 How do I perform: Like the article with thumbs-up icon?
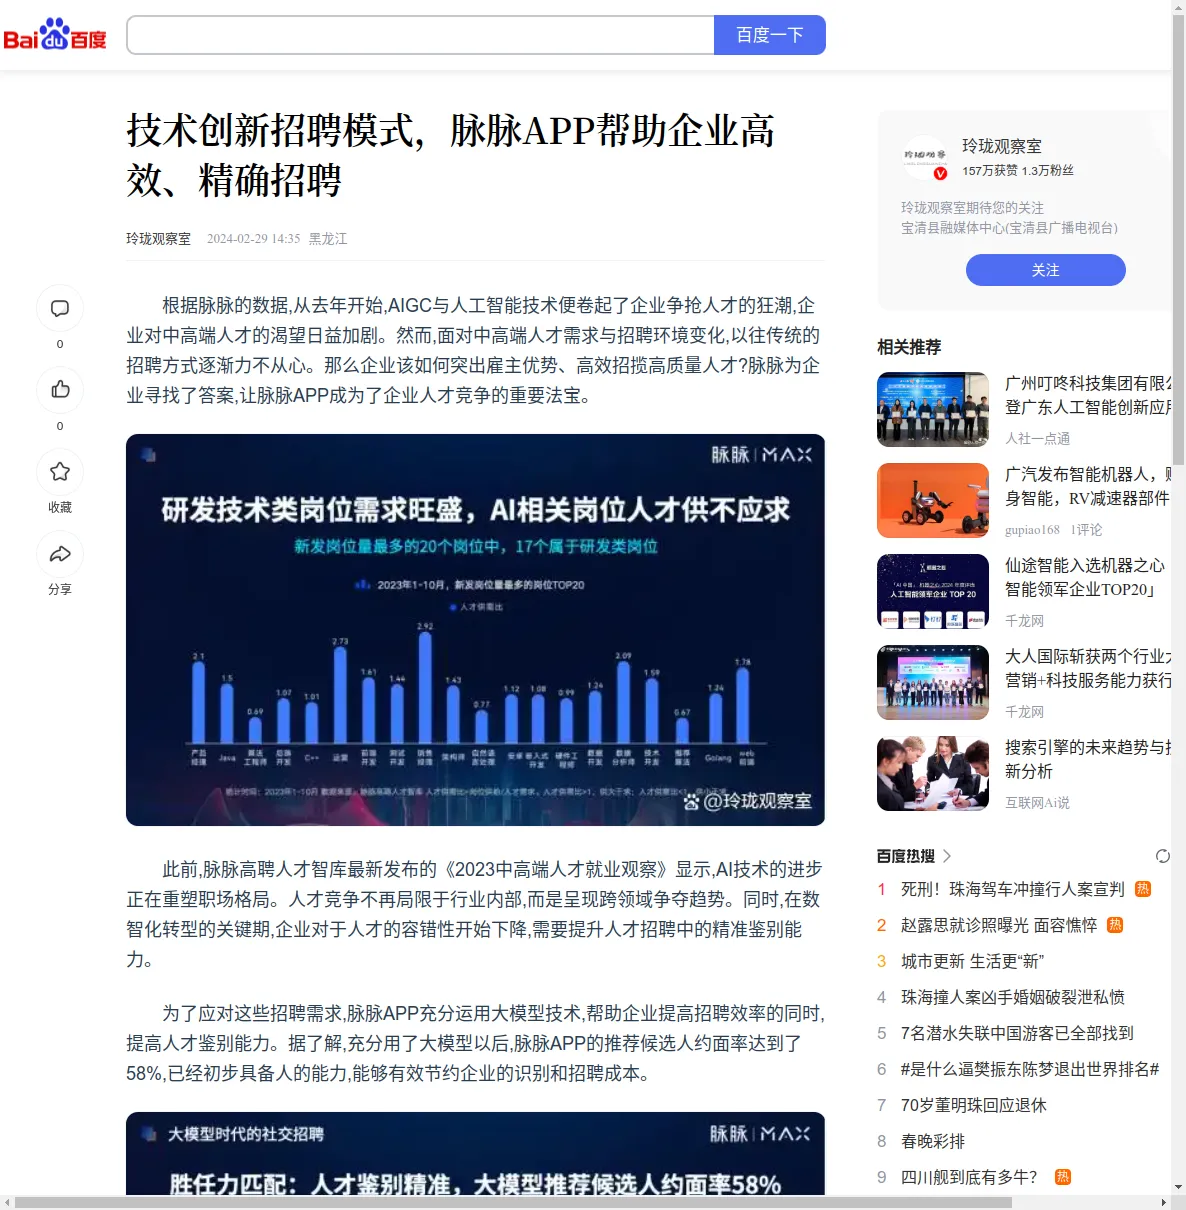point(60,390)
